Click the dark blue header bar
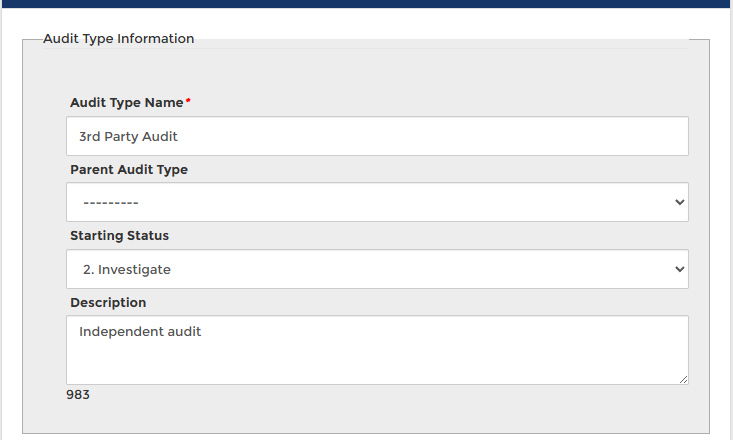This screenshot has height=440, width=733. click(366, 3)
